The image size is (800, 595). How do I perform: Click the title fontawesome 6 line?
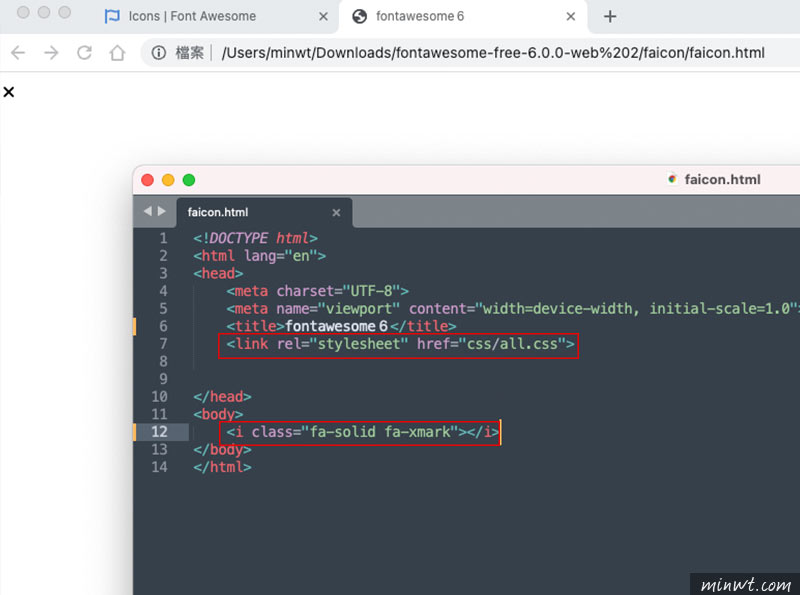[341, 326]
